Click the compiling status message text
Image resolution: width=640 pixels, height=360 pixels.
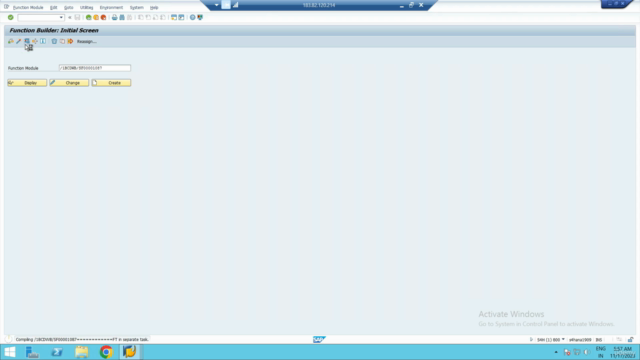(82, 340)
